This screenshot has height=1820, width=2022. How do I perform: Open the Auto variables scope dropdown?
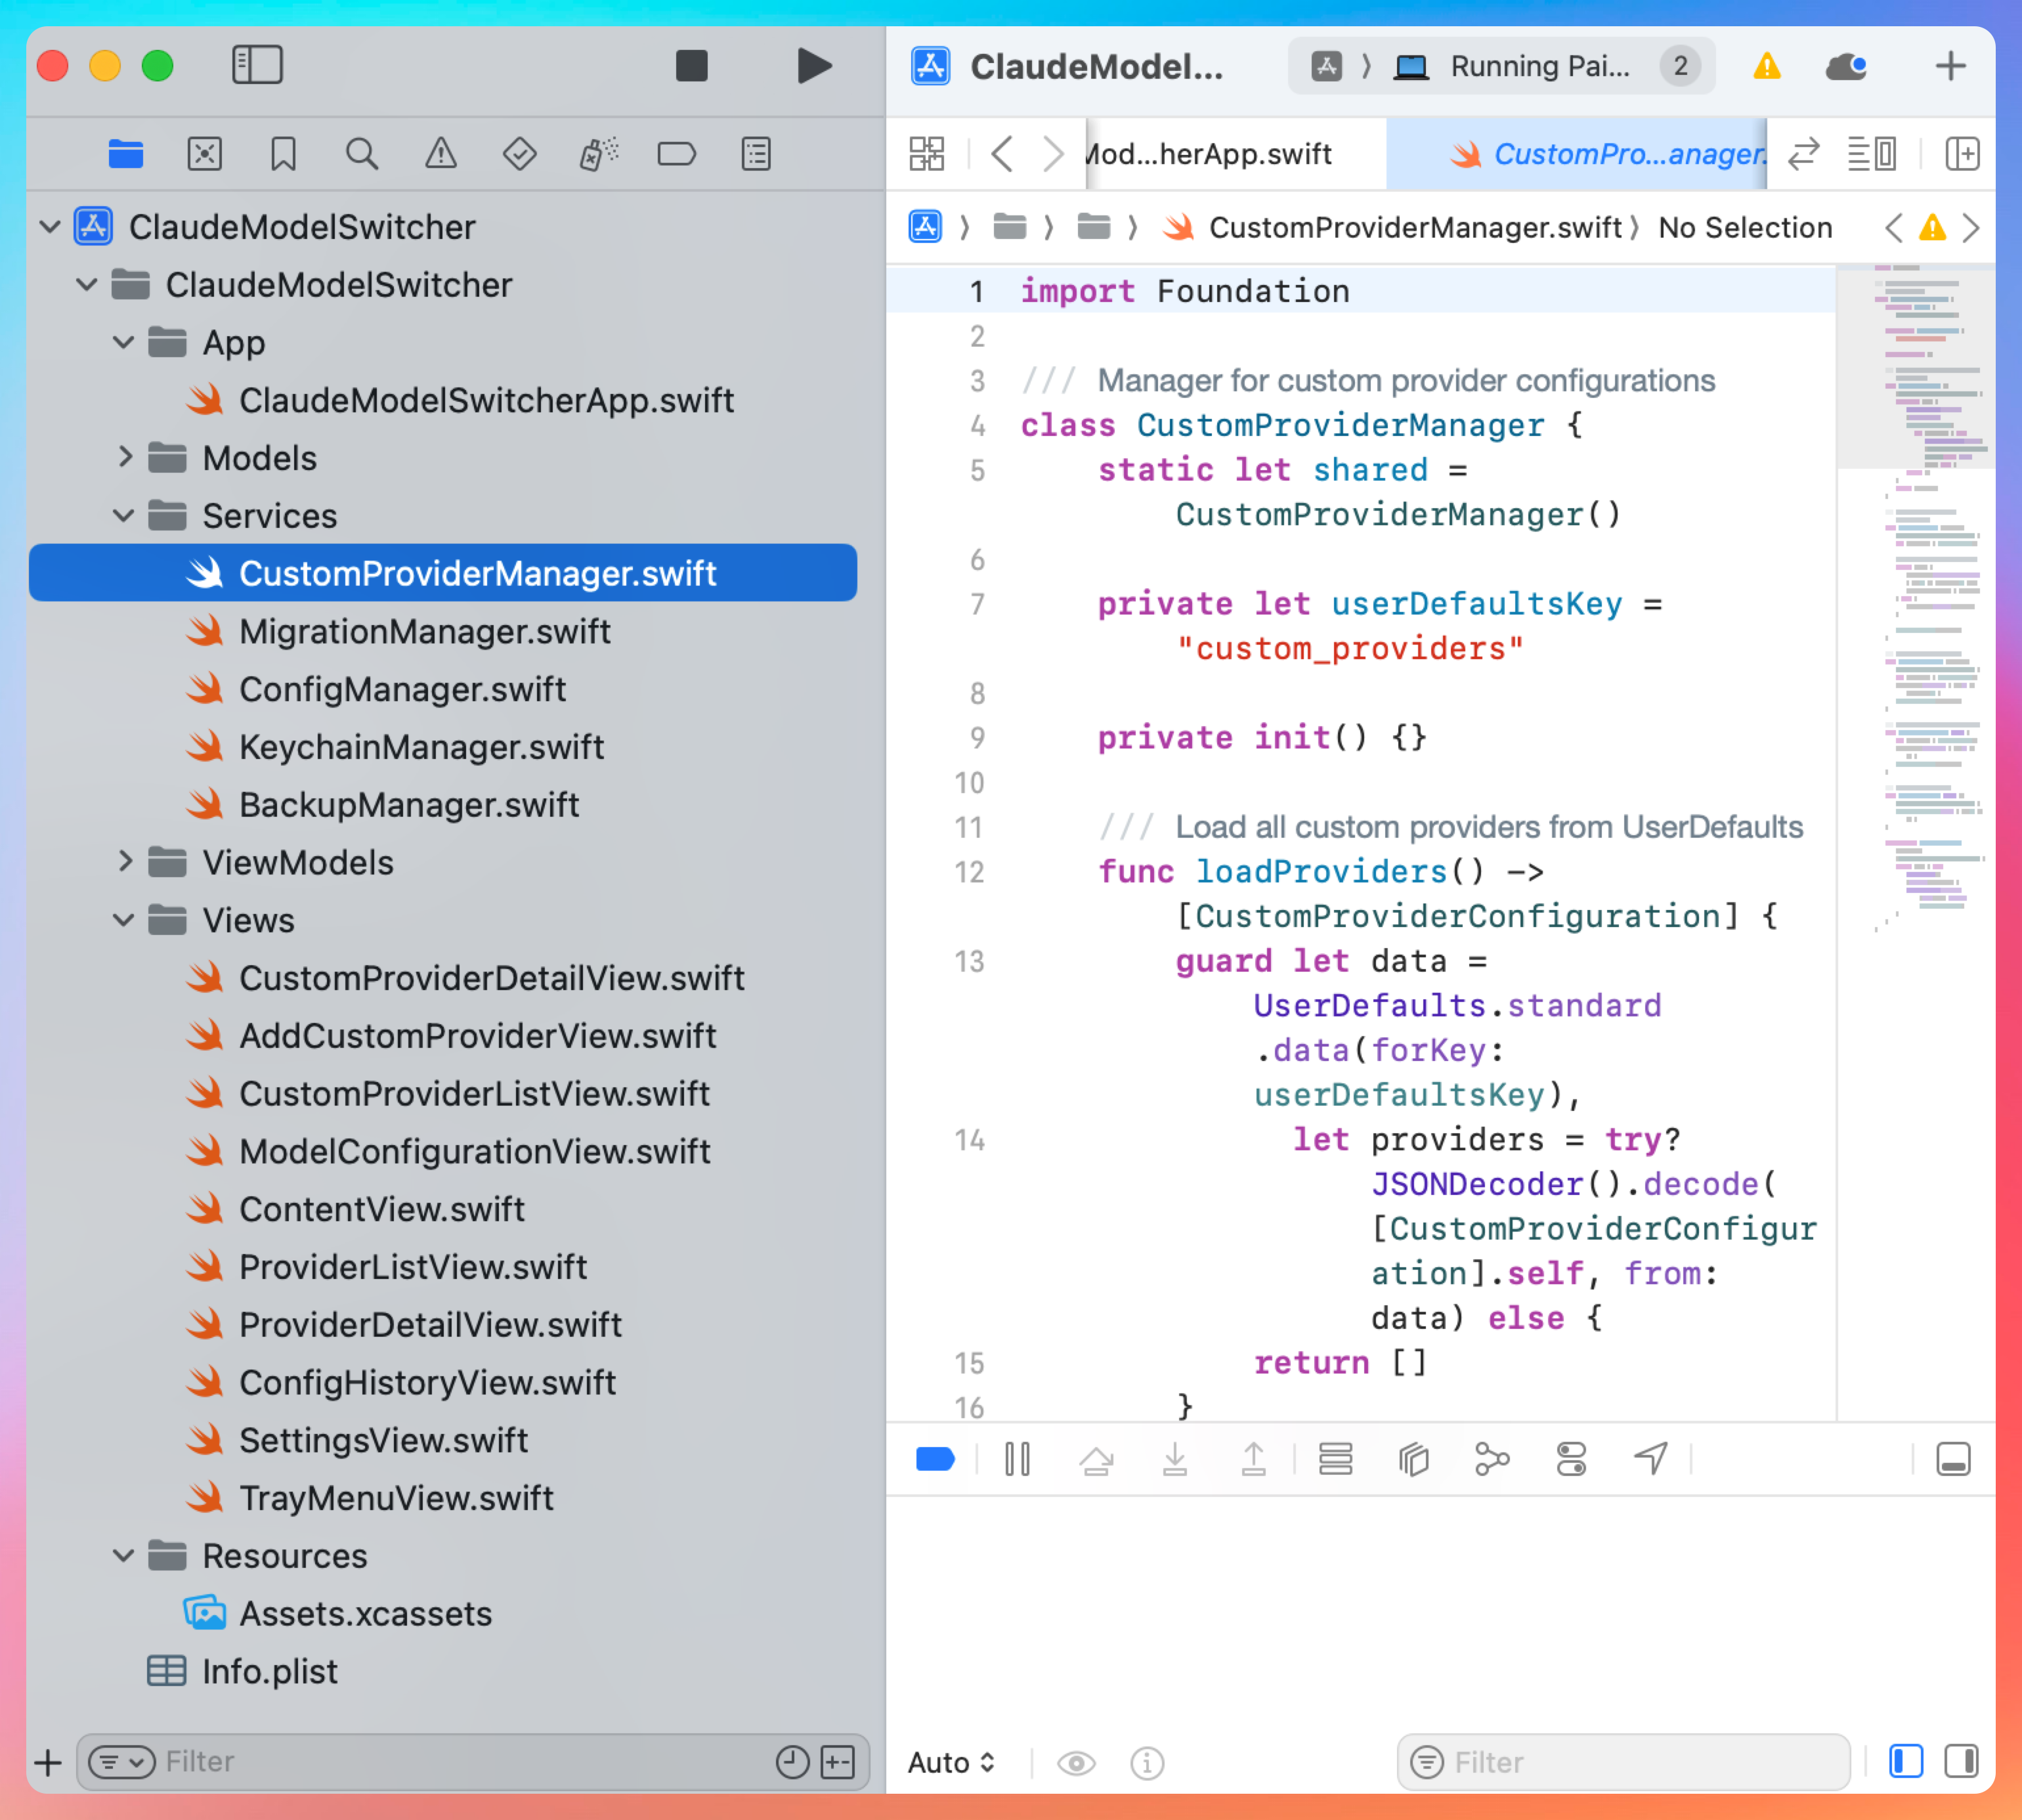[951, 1763]
